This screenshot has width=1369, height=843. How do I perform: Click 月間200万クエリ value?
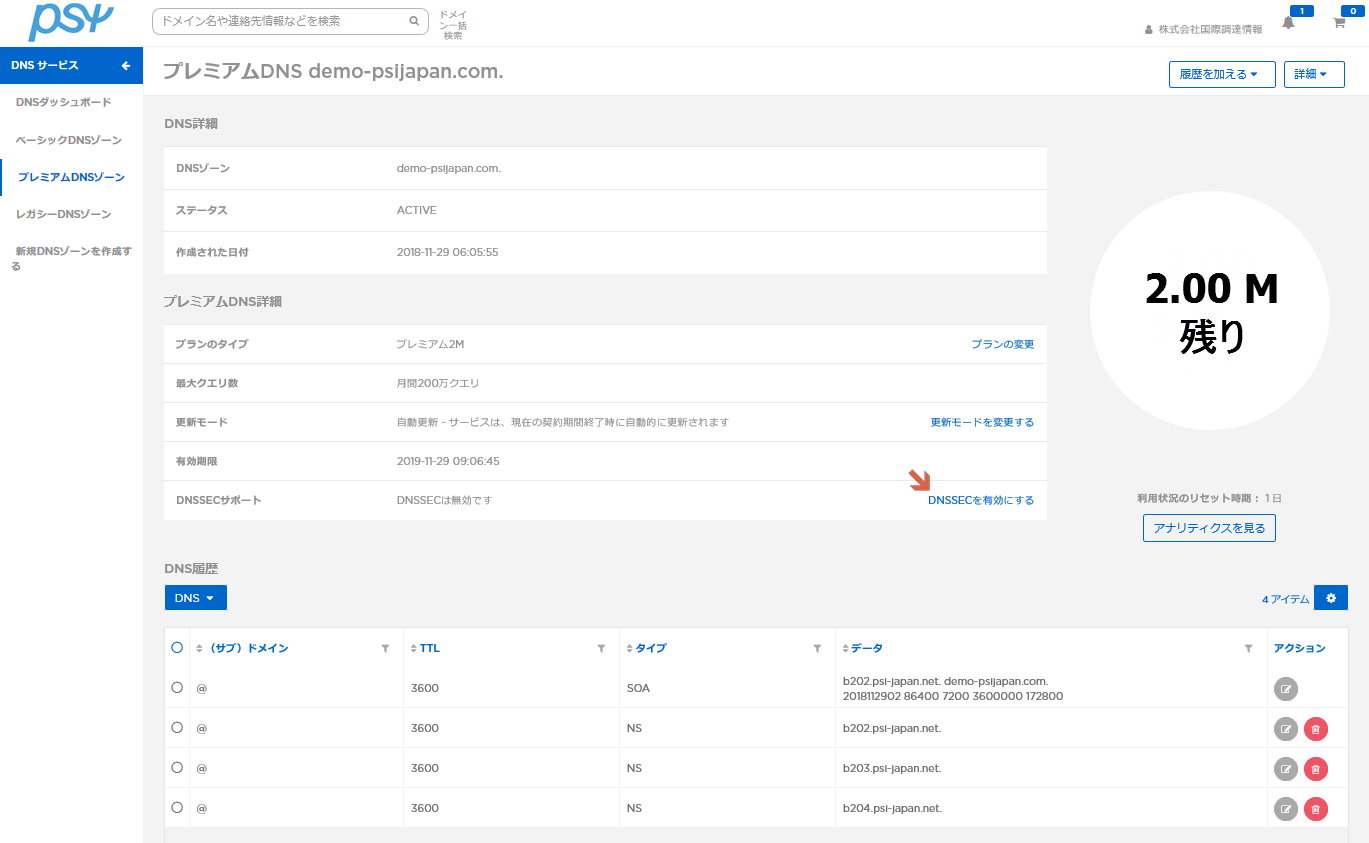(x=438, y=384)
